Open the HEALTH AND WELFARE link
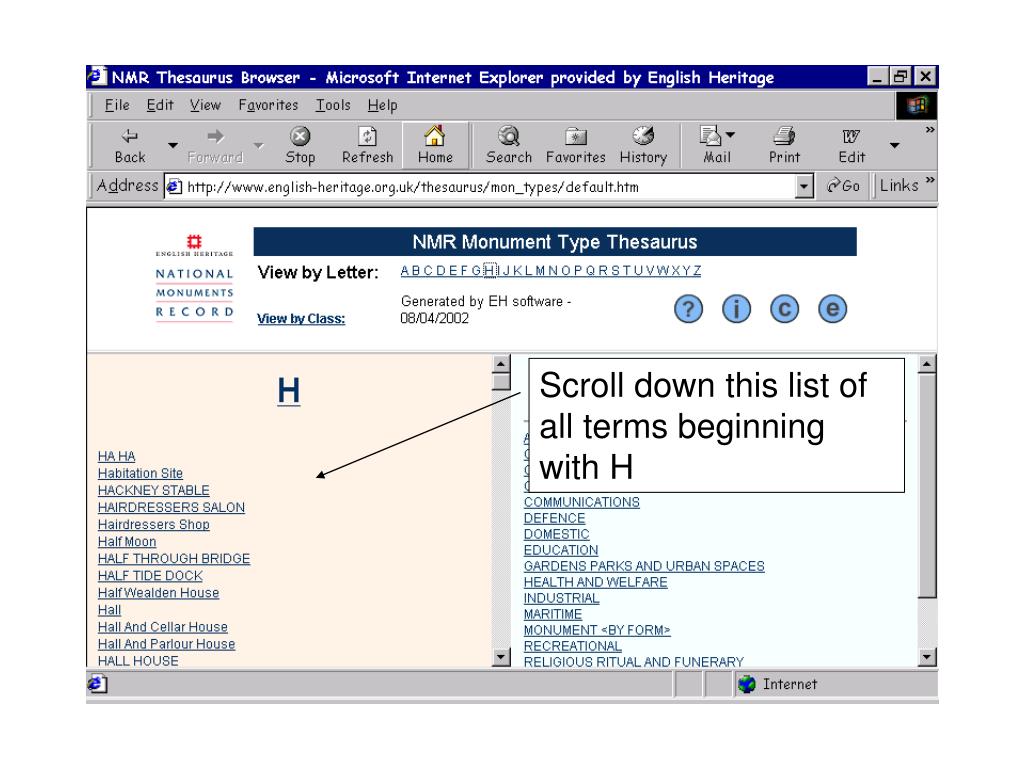Screen dimensions: 1024x768 click(x=596, y=582)
